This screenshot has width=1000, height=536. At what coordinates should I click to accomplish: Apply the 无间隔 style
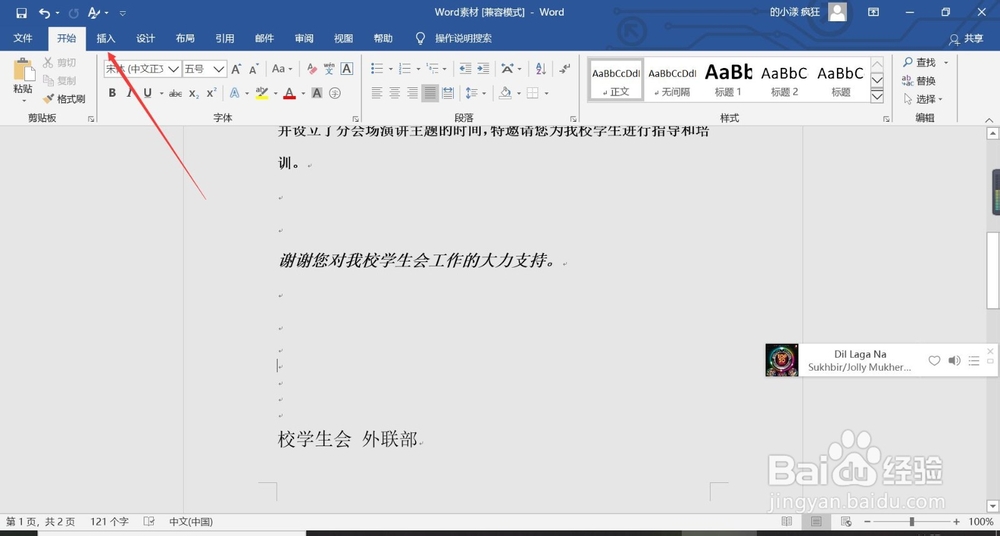[x=672, y=79]
